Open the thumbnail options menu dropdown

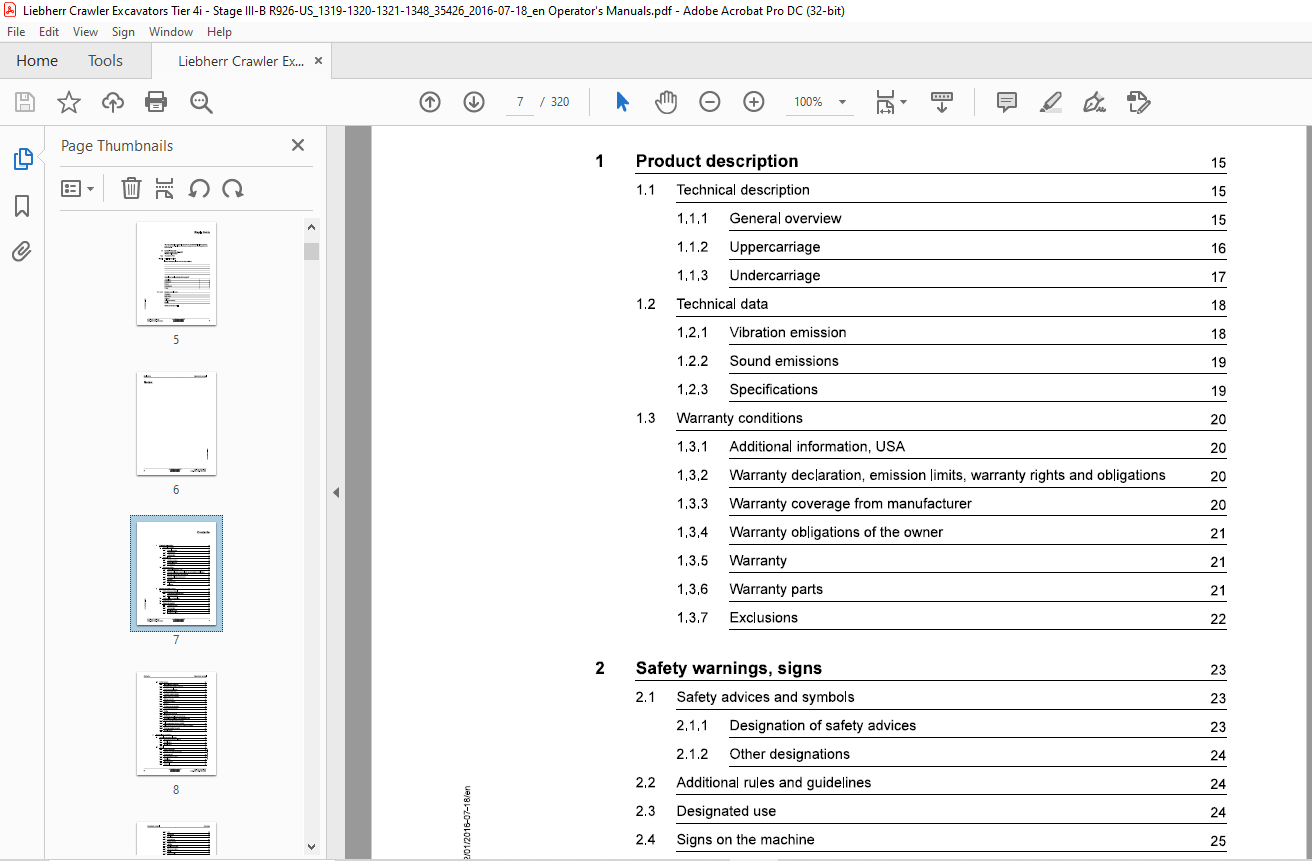pyautogui.click(x=78, y=188)
